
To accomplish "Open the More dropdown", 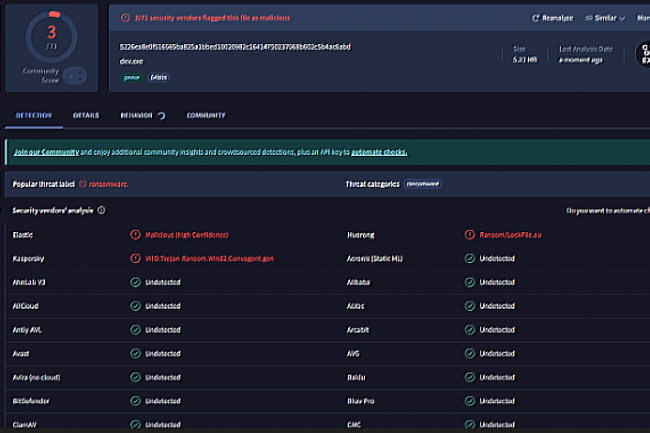I will pyautogui.click(x=641, y=18).
